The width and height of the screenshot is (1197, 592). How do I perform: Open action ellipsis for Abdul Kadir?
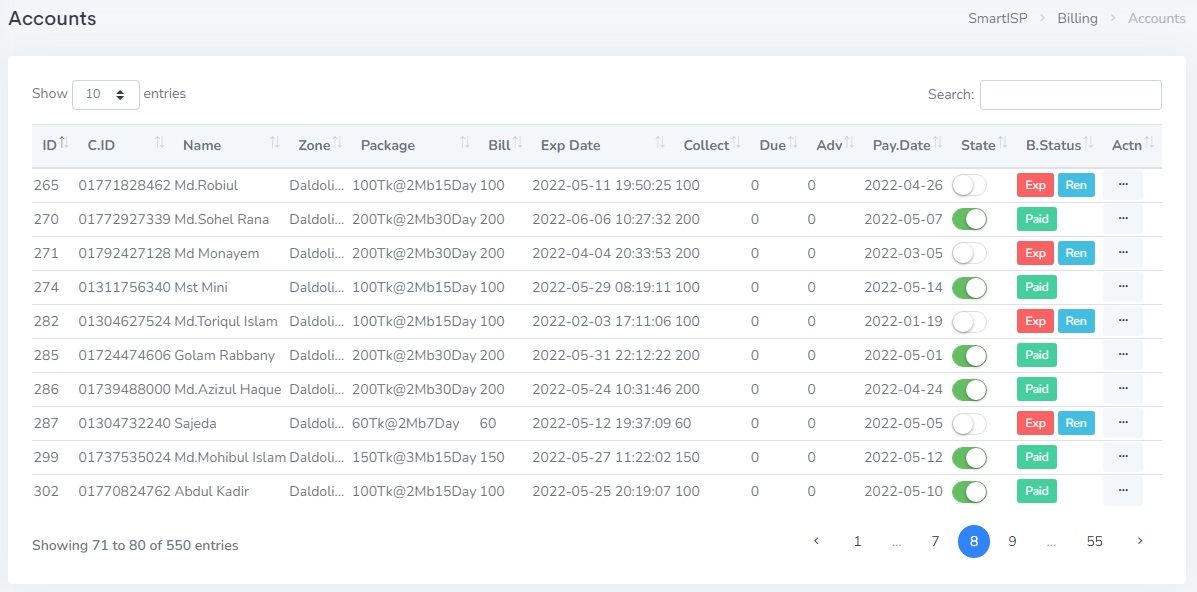pos(1122,491)
